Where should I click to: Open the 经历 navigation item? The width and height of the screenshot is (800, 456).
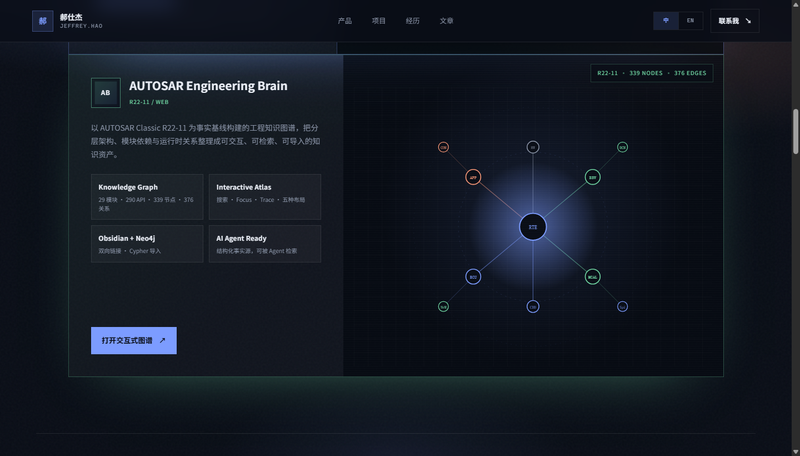click(x=413, y=21)
